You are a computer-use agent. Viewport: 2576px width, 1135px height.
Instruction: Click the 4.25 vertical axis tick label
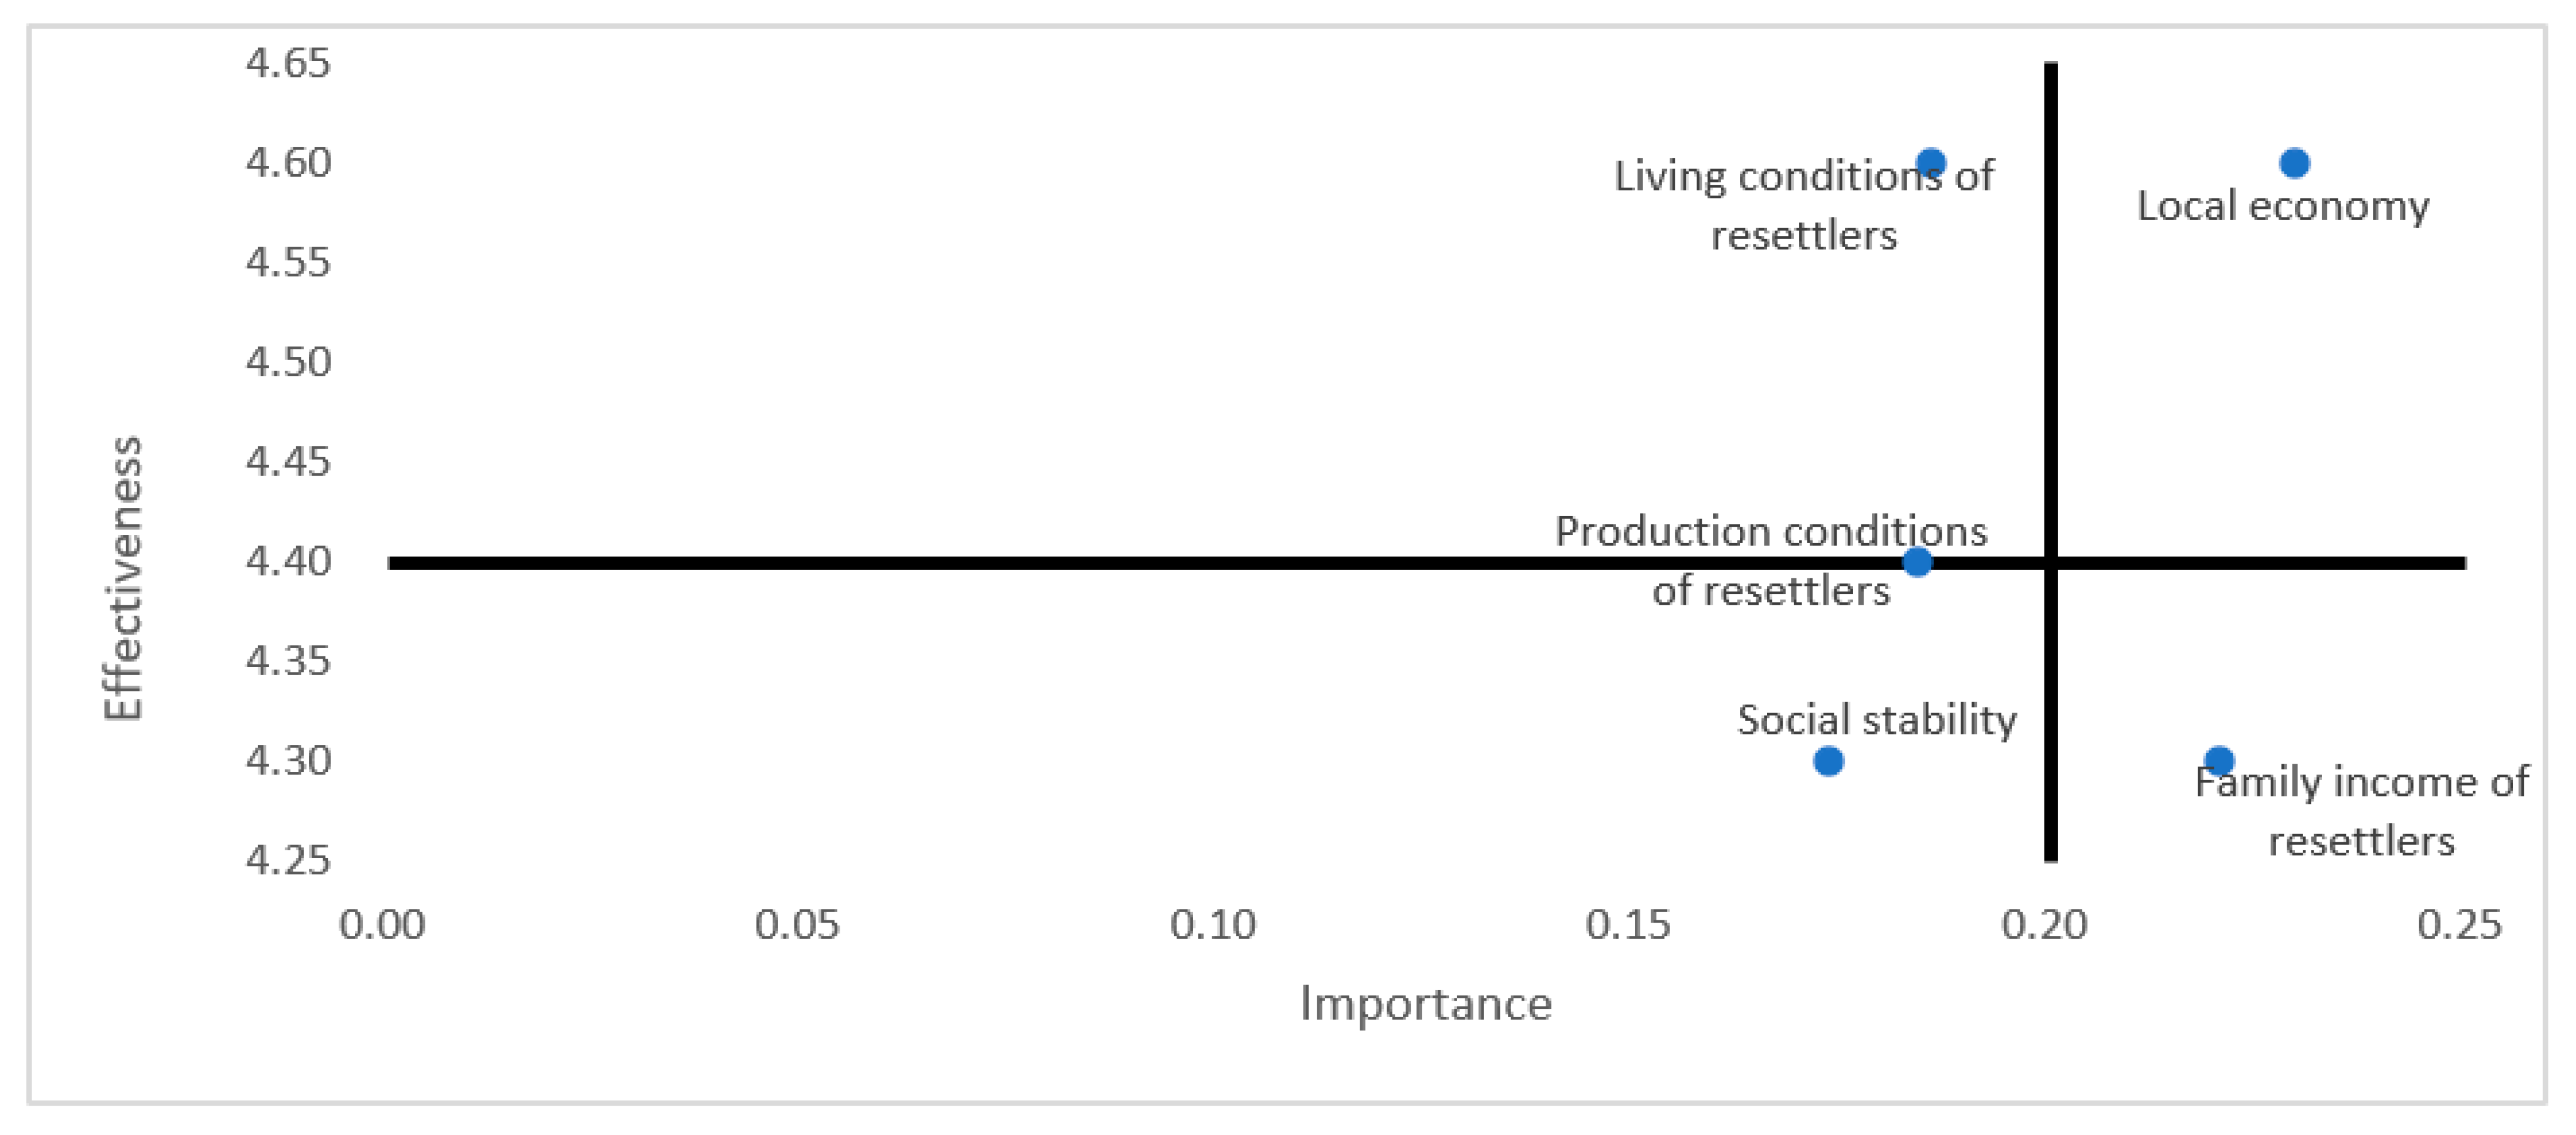(288, 860)
